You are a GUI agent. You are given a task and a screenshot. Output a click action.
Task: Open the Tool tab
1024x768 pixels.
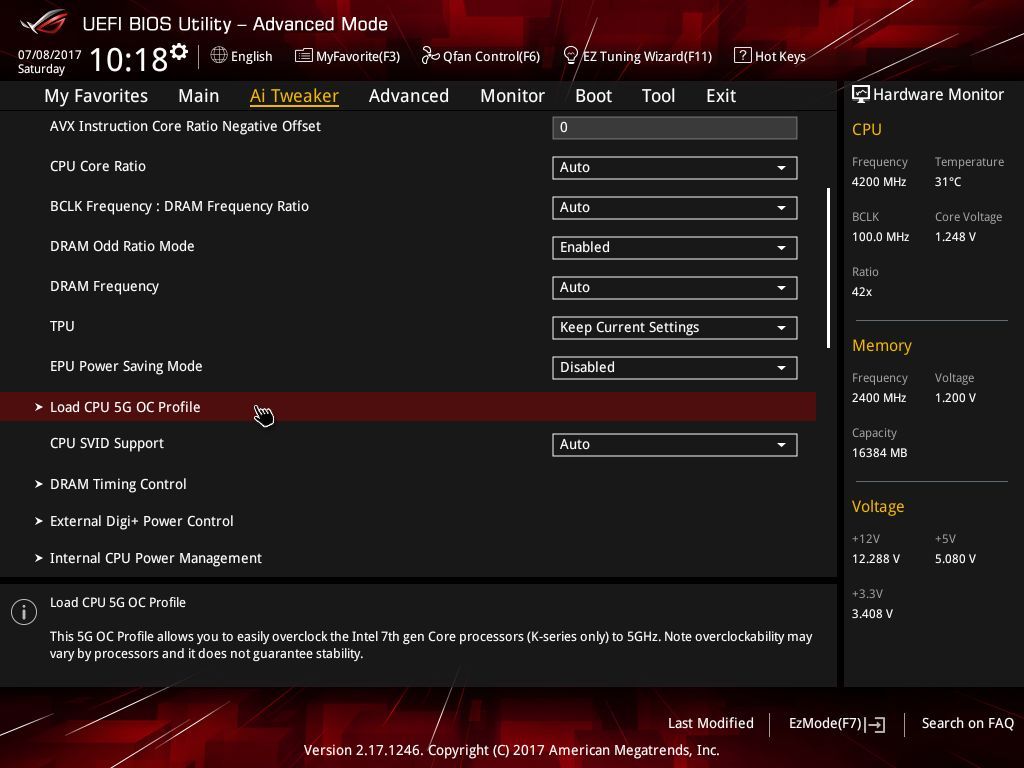658,96
